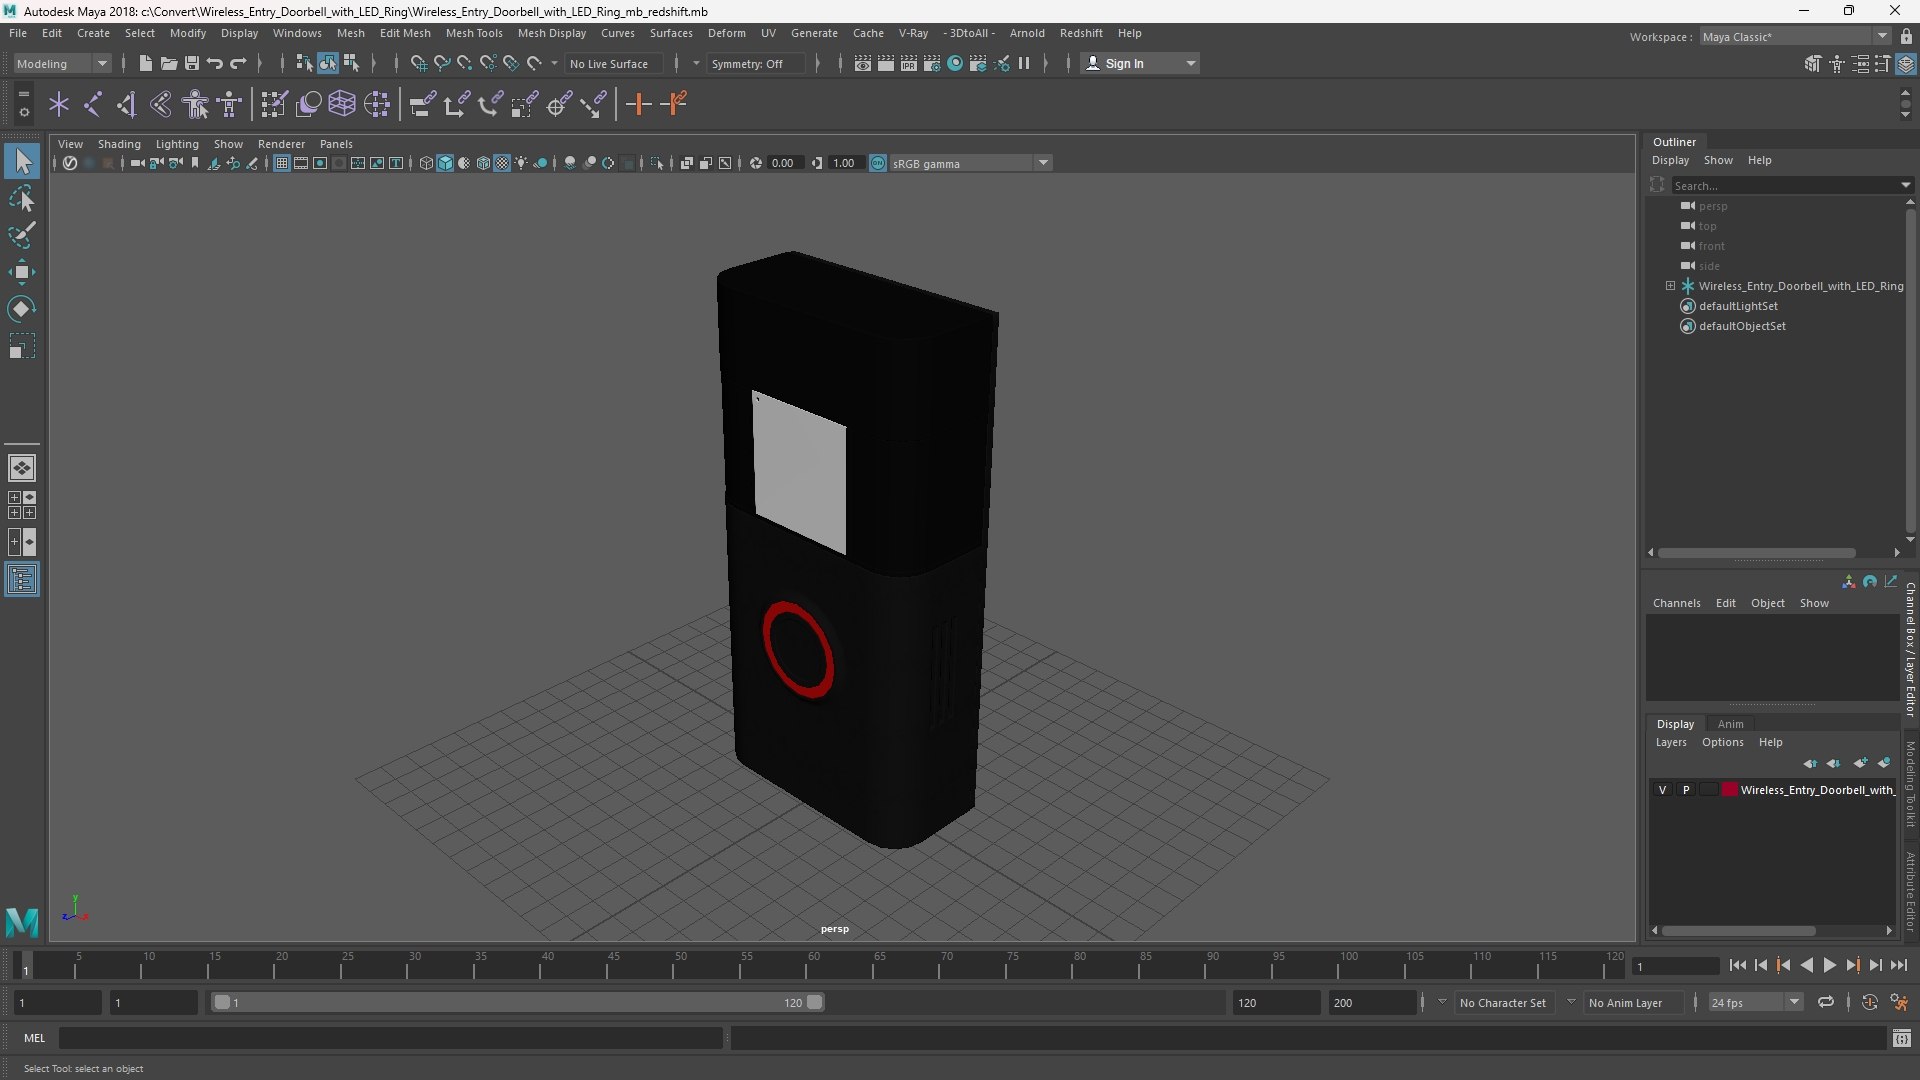The height and width of the screenshot is (1080, 1920).
Task: Click the Undo arrow icon
Action: click(215, 63)
